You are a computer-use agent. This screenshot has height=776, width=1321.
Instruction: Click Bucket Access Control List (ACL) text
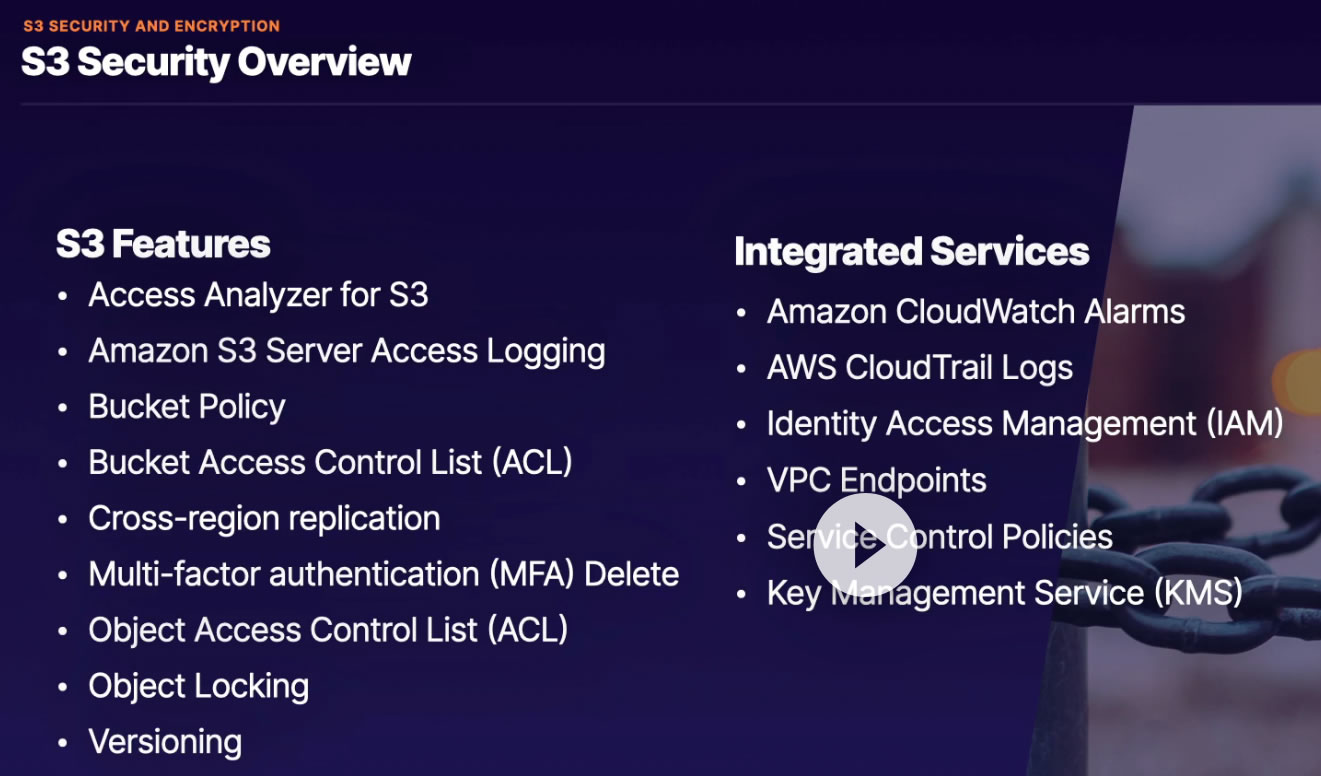pos(330,463)
